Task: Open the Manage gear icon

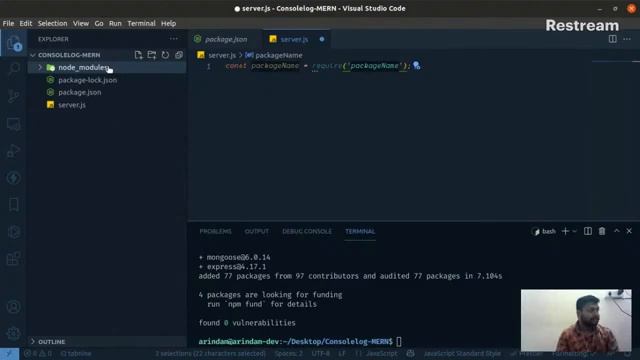Action: [13, 333]
